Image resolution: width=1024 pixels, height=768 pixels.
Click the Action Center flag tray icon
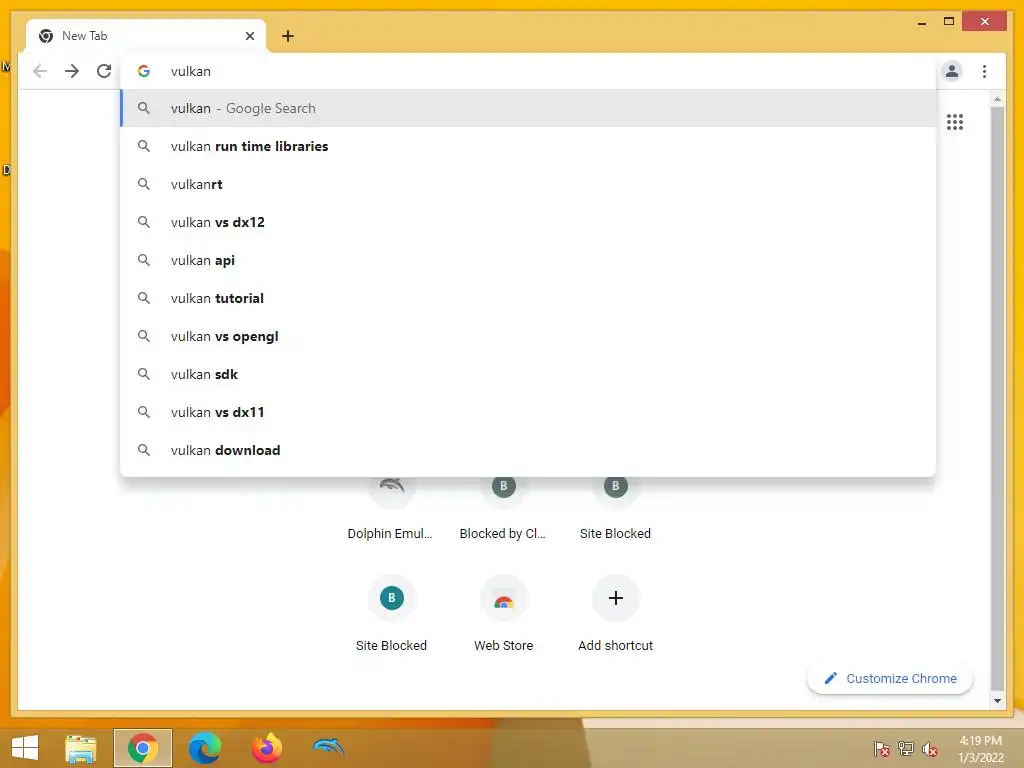coord(881,748)
